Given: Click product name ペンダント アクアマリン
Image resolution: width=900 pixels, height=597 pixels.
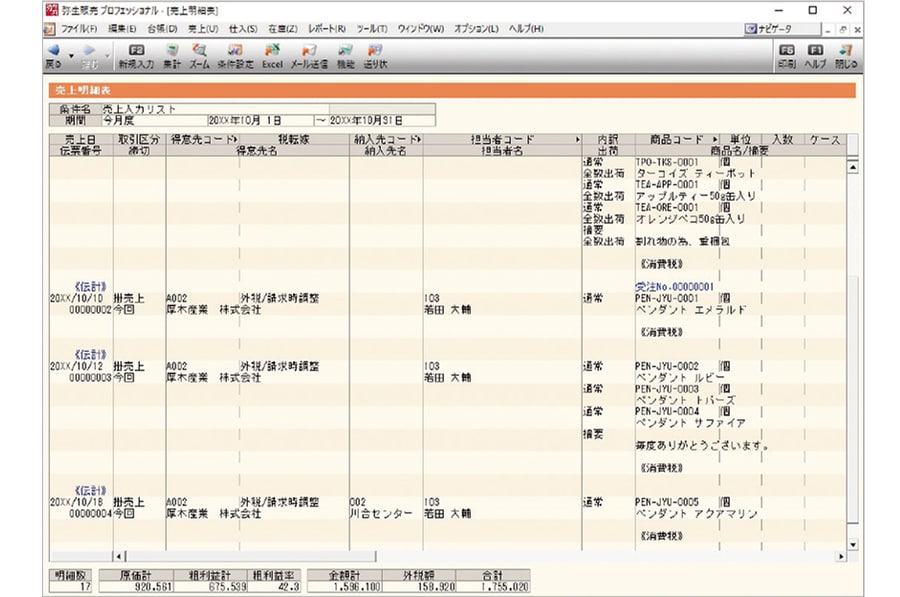Looking at the screenshot, I should (697, 514).
